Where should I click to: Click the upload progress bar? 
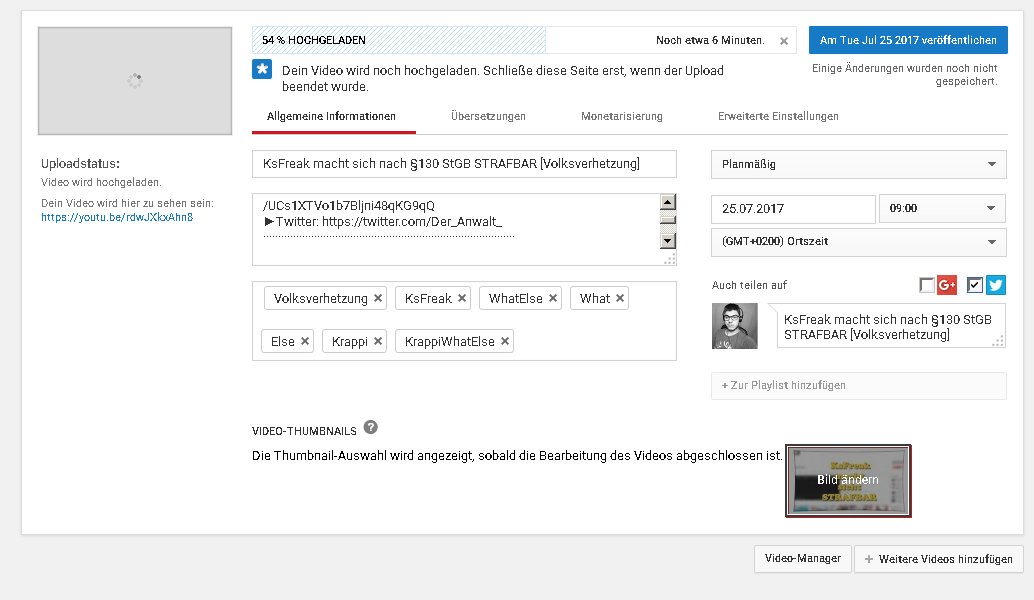coord(524,40)
